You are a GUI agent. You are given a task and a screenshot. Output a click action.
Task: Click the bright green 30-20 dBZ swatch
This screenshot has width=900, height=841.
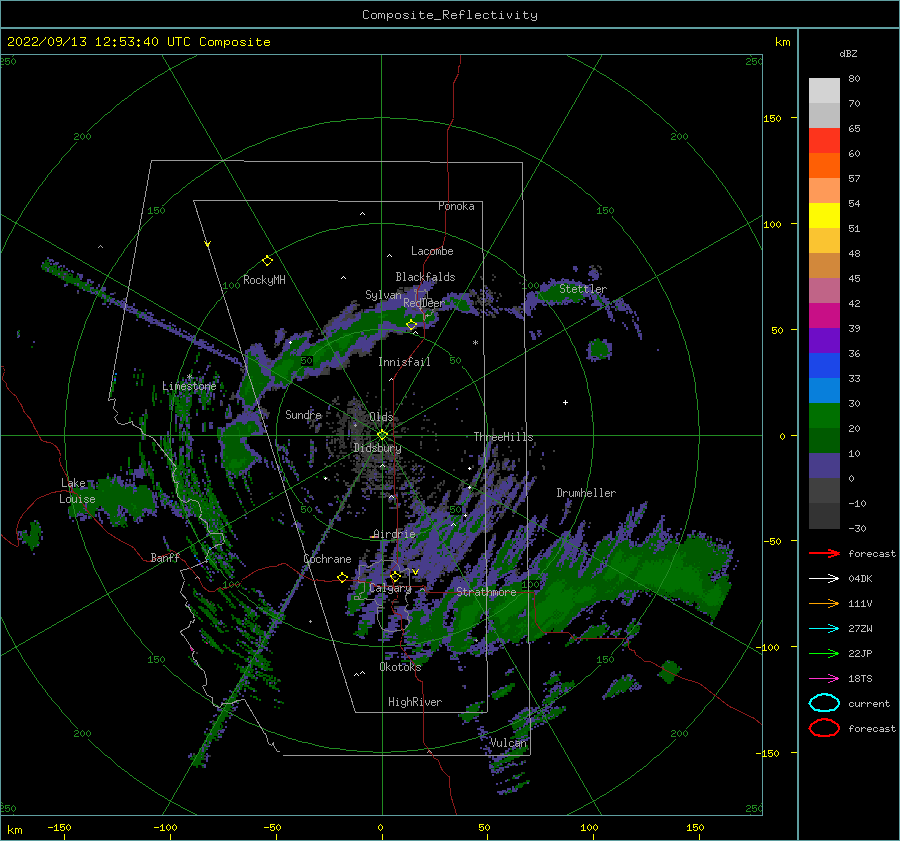(x=824, y=416)
